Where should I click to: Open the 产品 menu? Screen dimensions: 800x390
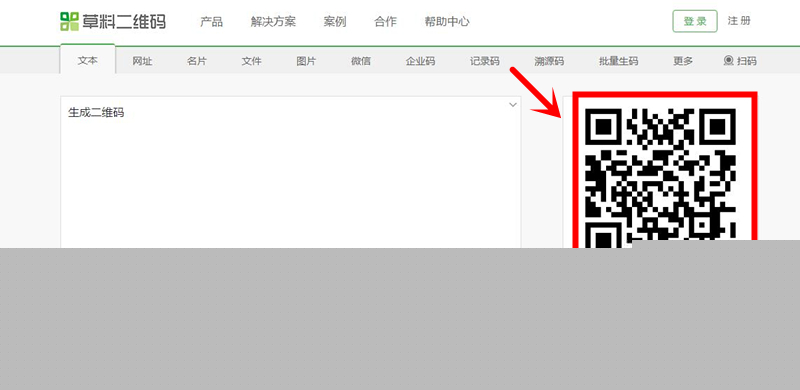[x=211, y=21]
